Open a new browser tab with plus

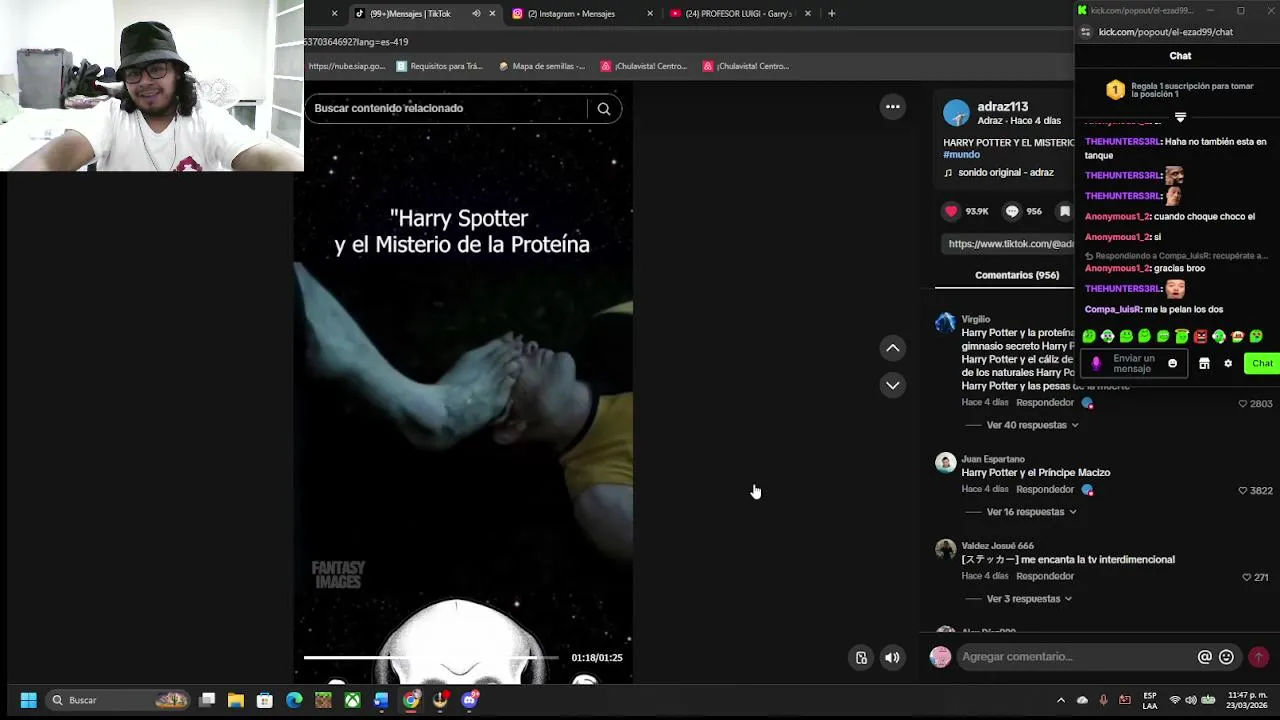tap(832, 14)
